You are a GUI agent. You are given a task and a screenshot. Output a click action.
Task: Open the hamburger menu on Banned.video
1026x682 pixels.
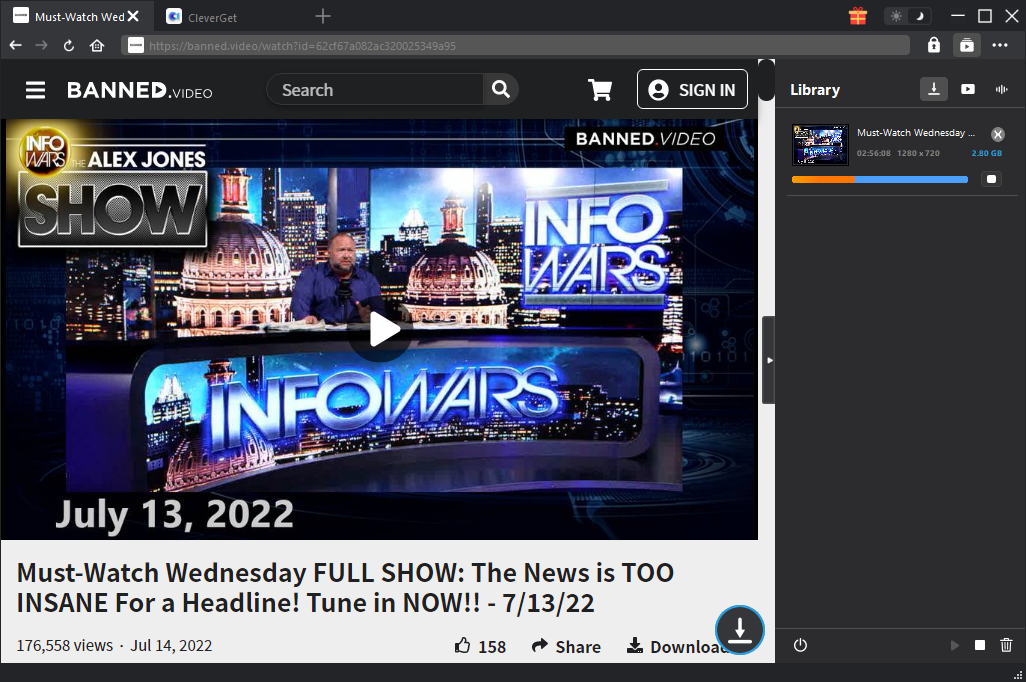tap(36, 90)
